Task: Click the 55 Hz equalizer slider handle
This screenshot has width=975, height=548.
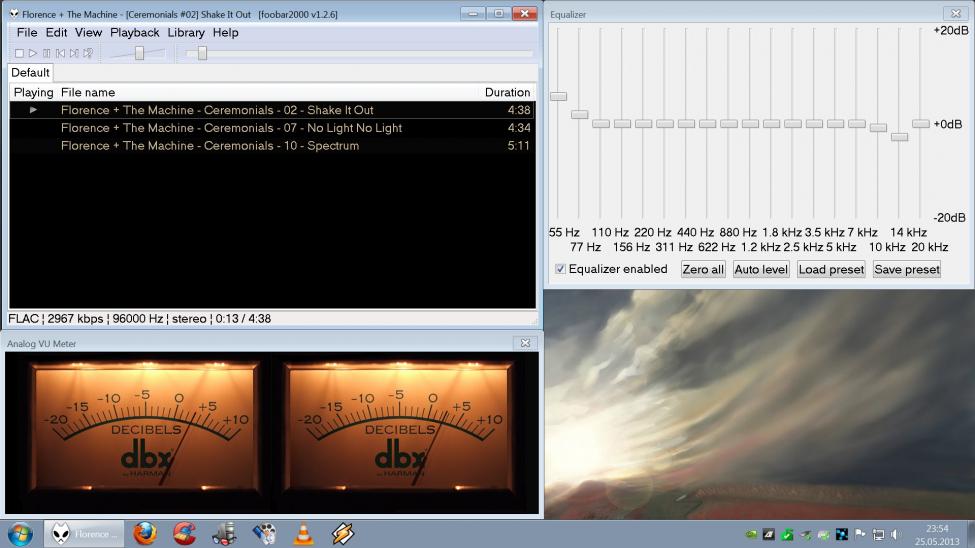Action: pyautogui.click(x=558, y=96)
